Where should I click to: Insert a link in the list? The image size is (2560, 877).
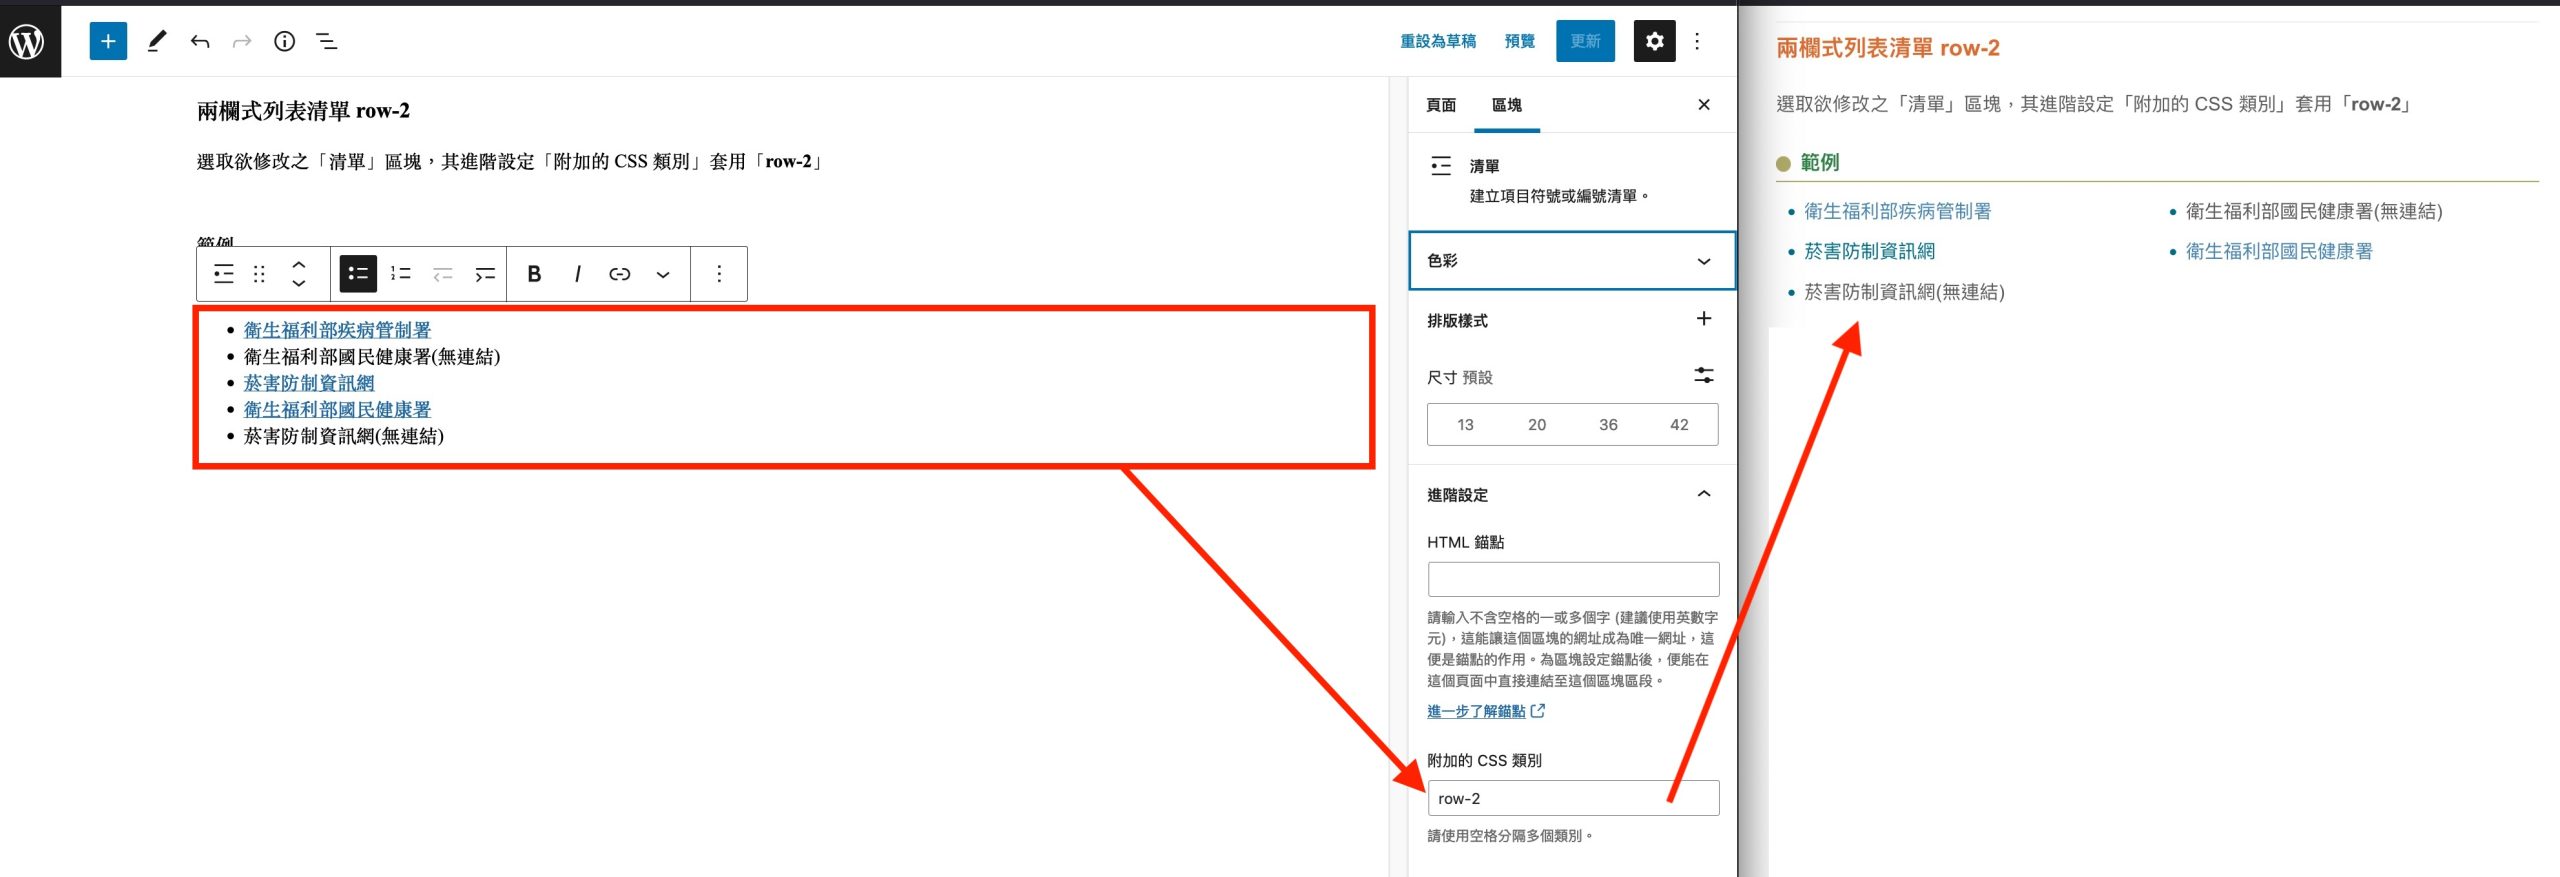click(620, 274)
